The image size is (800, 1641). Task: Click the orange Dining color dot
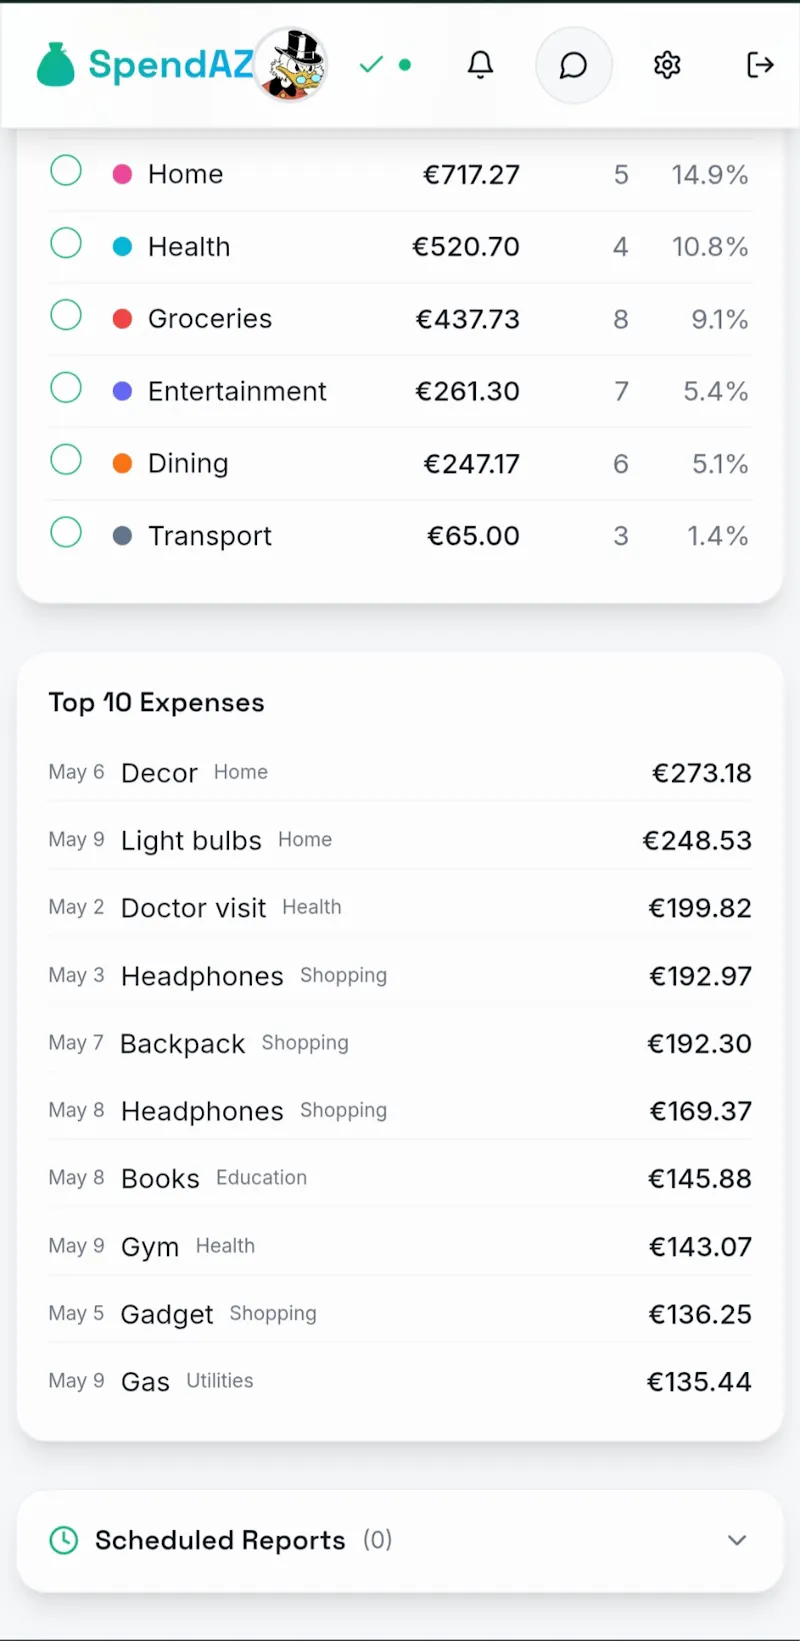123,463
